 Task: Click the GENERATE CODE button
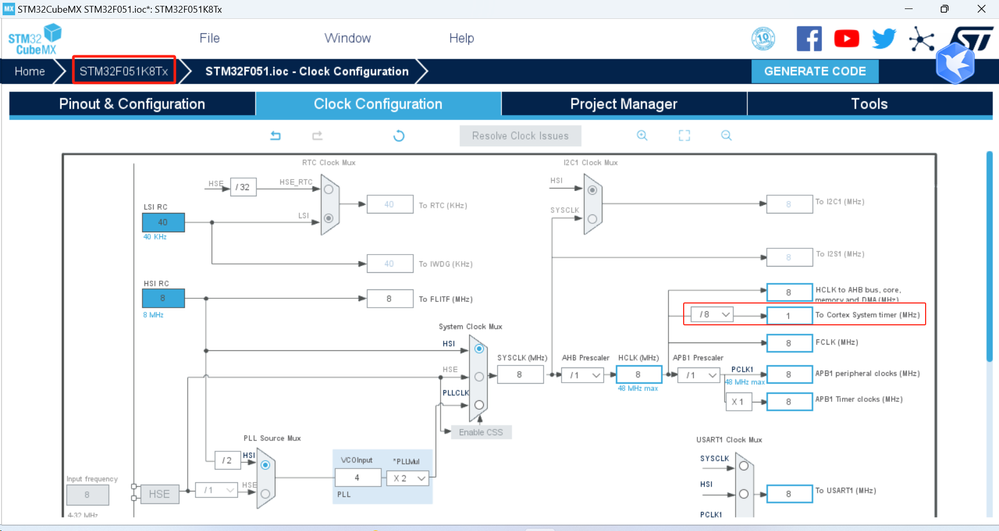click(815, 71)
